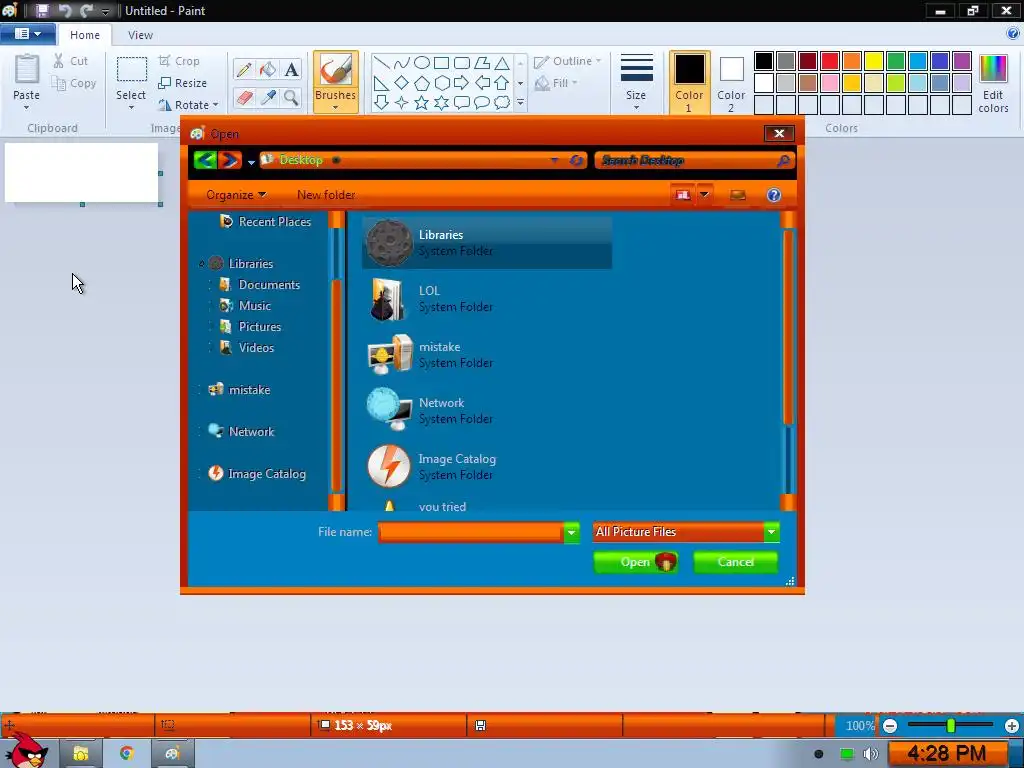
Task: Choose the Triangle shape
Action: pyautogui.click(x=502, y=63)
